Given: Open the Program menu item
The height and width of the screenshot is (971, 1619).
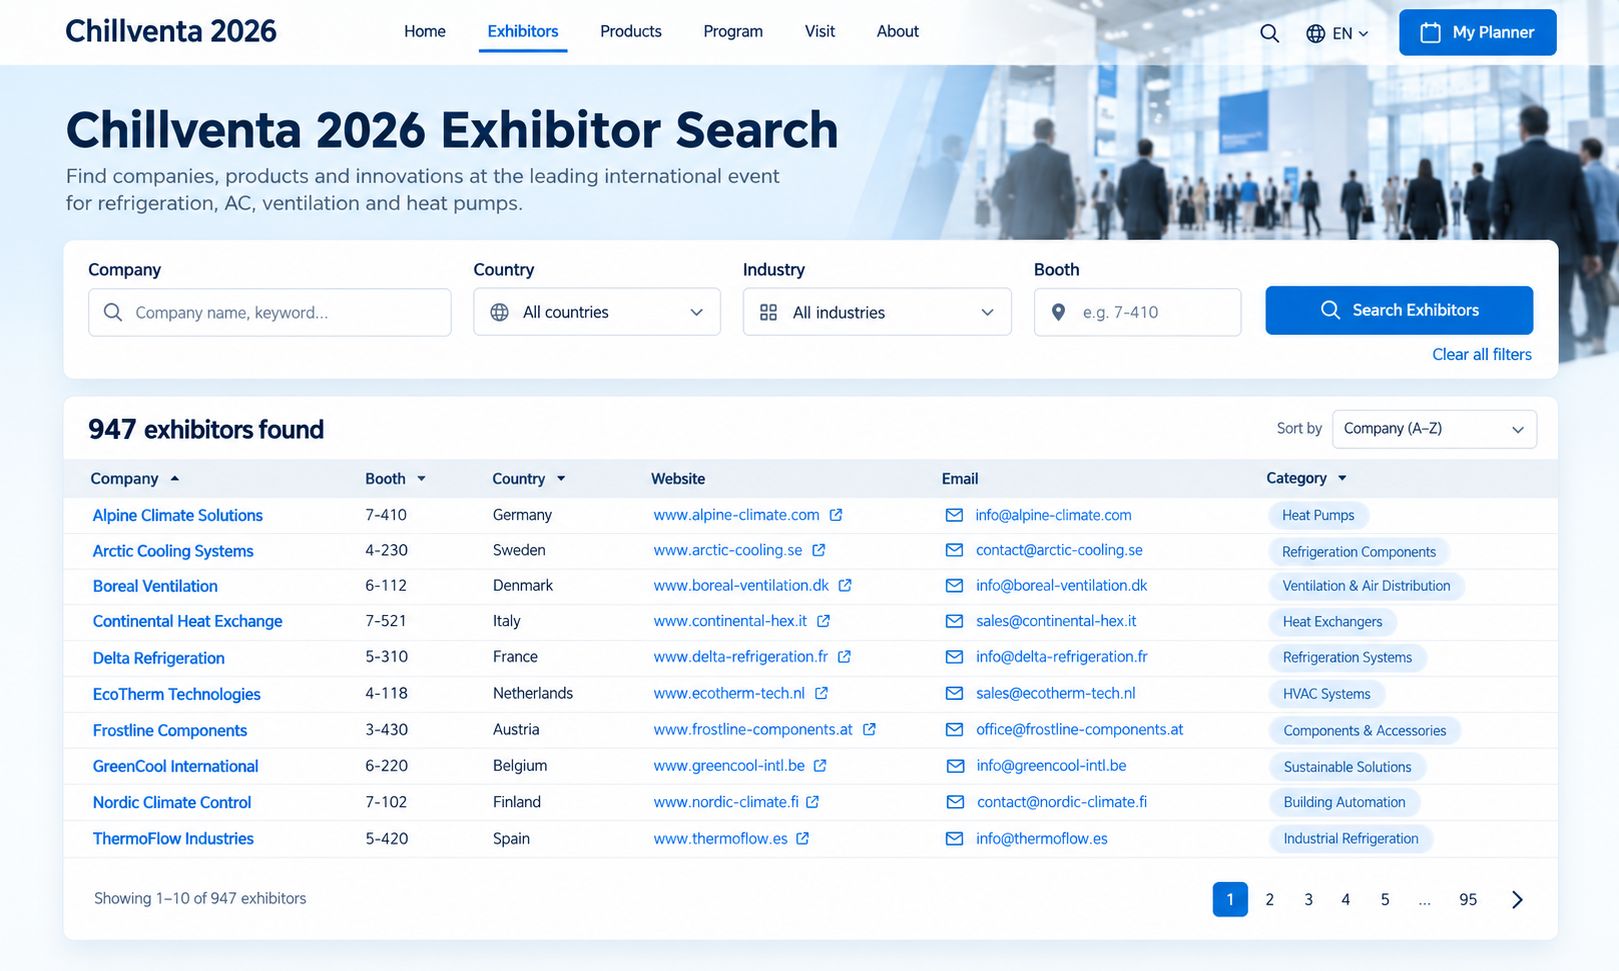Looking at the screenshot, I should coord(733,31).
